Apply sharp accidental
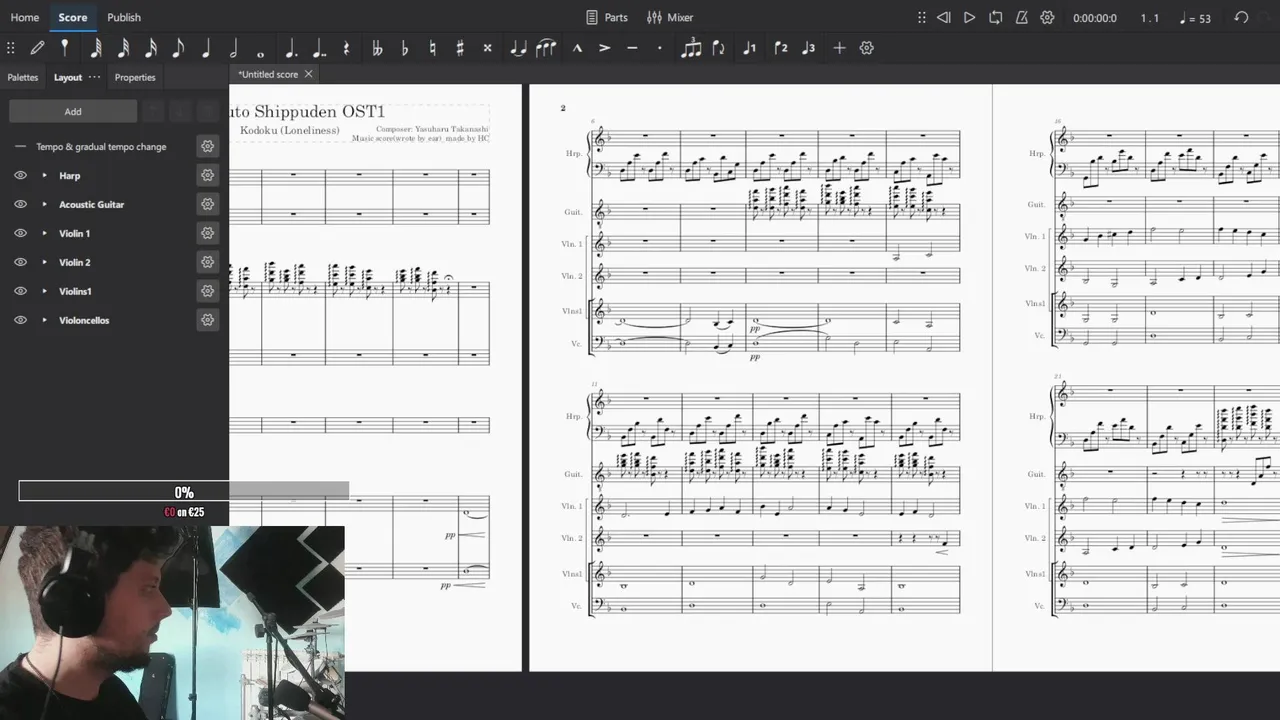The width and height of the screenshot is (1280, 720). click(460, 48)
